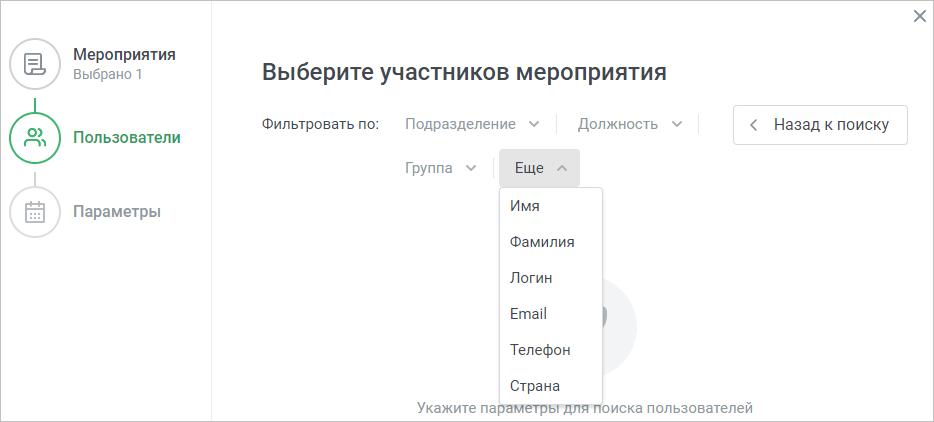Click the Назад к поиску back arrow icon
Viewport: 934px width, 422px height.
click(x=754, y=125)
